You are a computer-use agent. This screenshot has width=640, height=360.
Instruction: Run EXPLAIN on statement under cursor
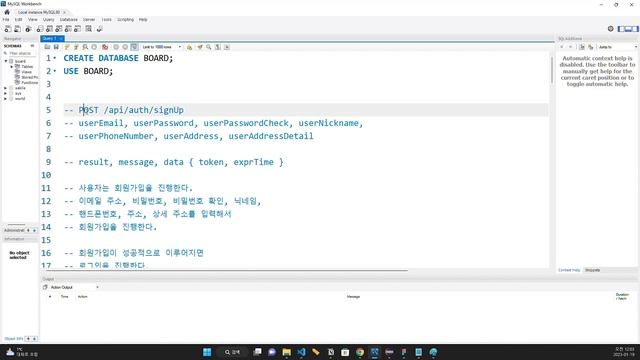85,47
